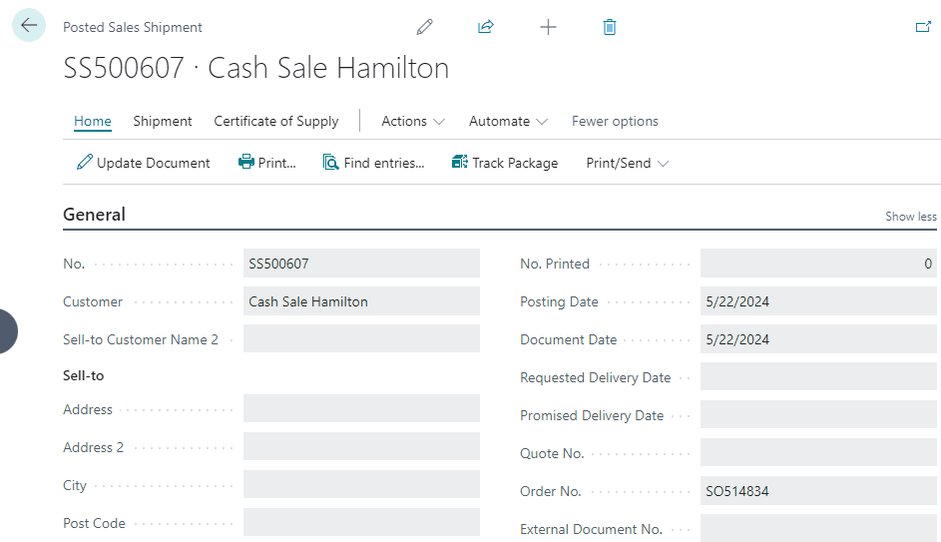
Task: Click the share icon in header
Action: (x=486, y=27)
